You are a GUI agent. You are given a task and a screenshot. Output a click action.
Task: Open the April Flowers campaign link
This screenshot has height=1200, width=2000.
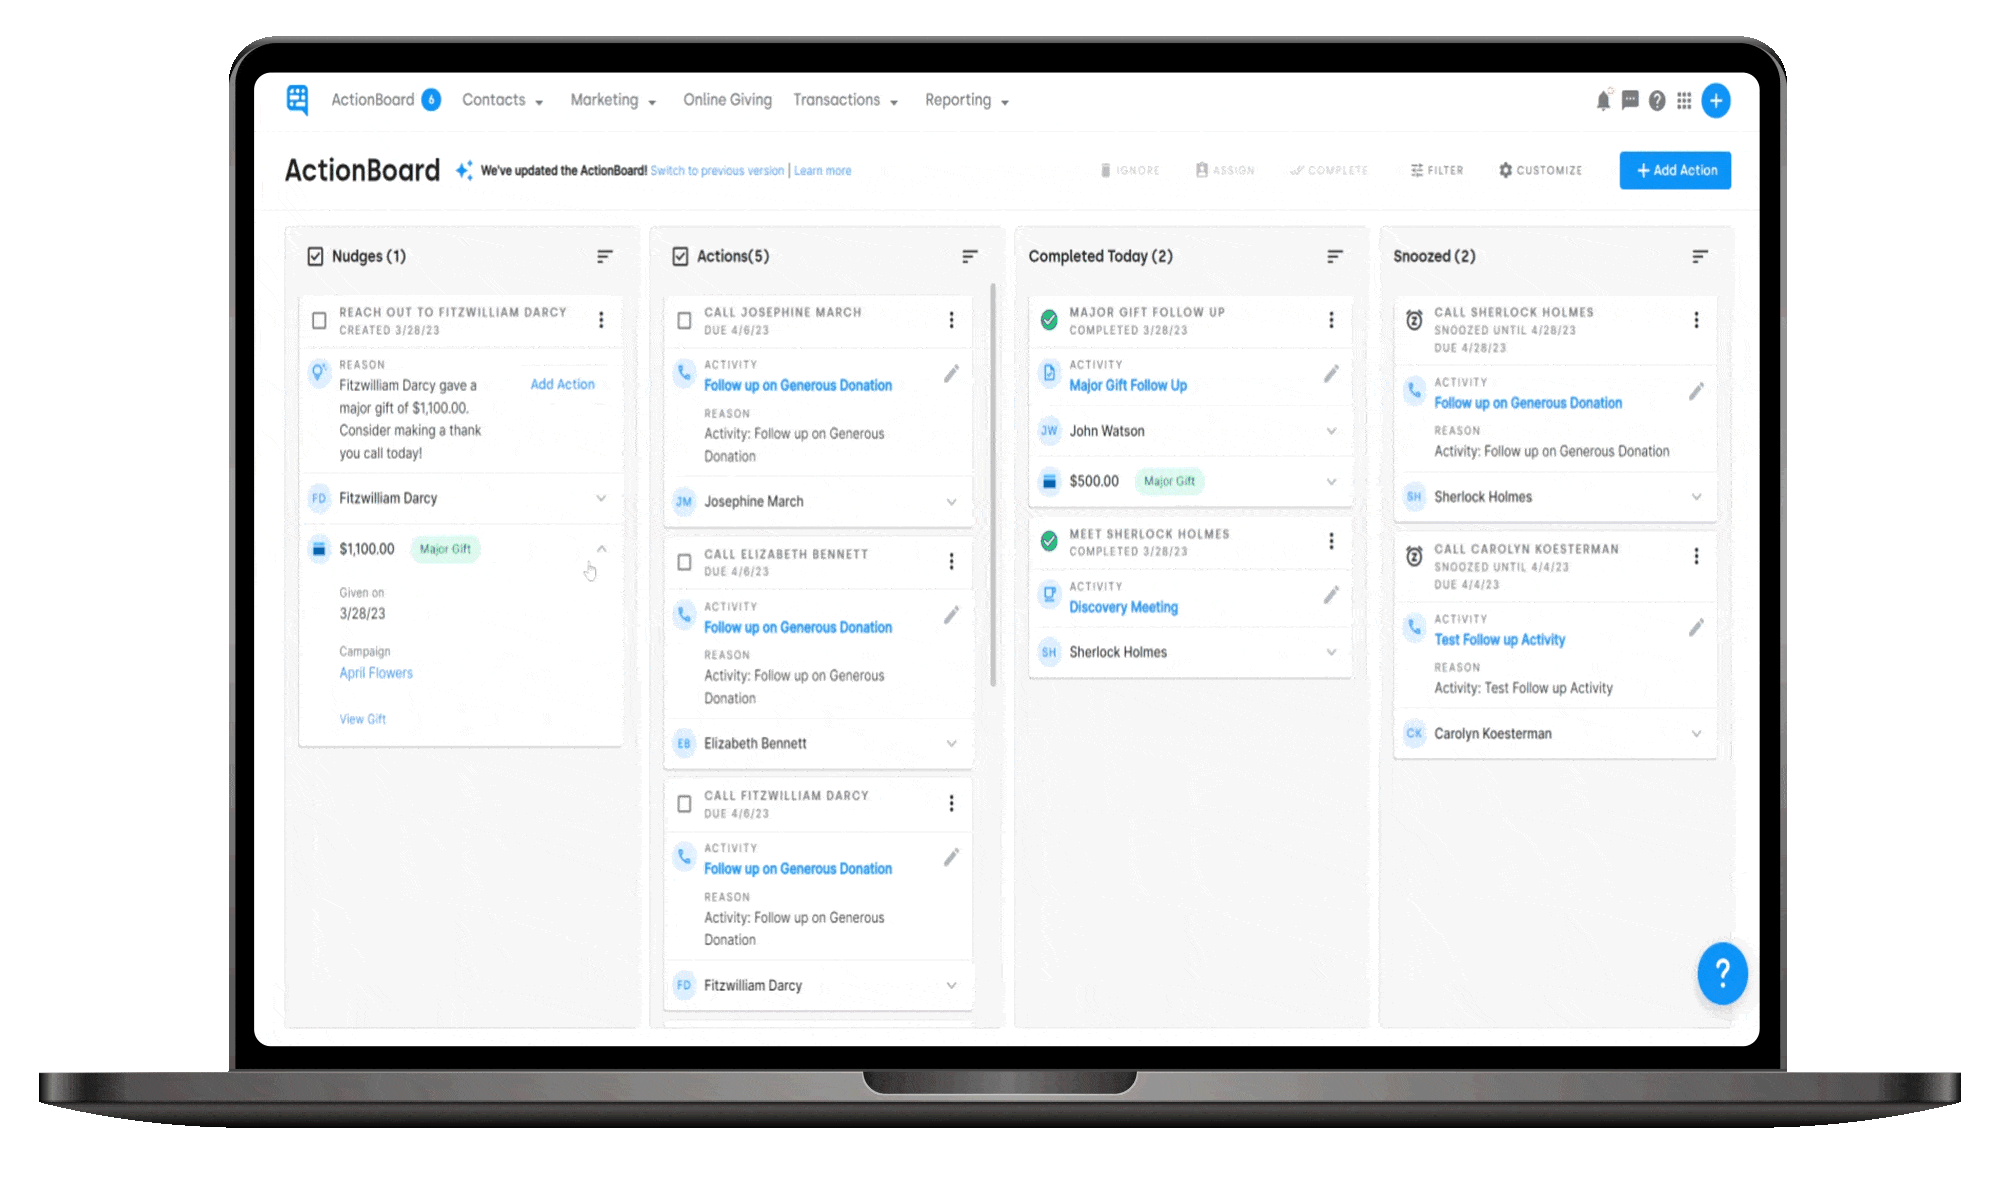point(376,673)
